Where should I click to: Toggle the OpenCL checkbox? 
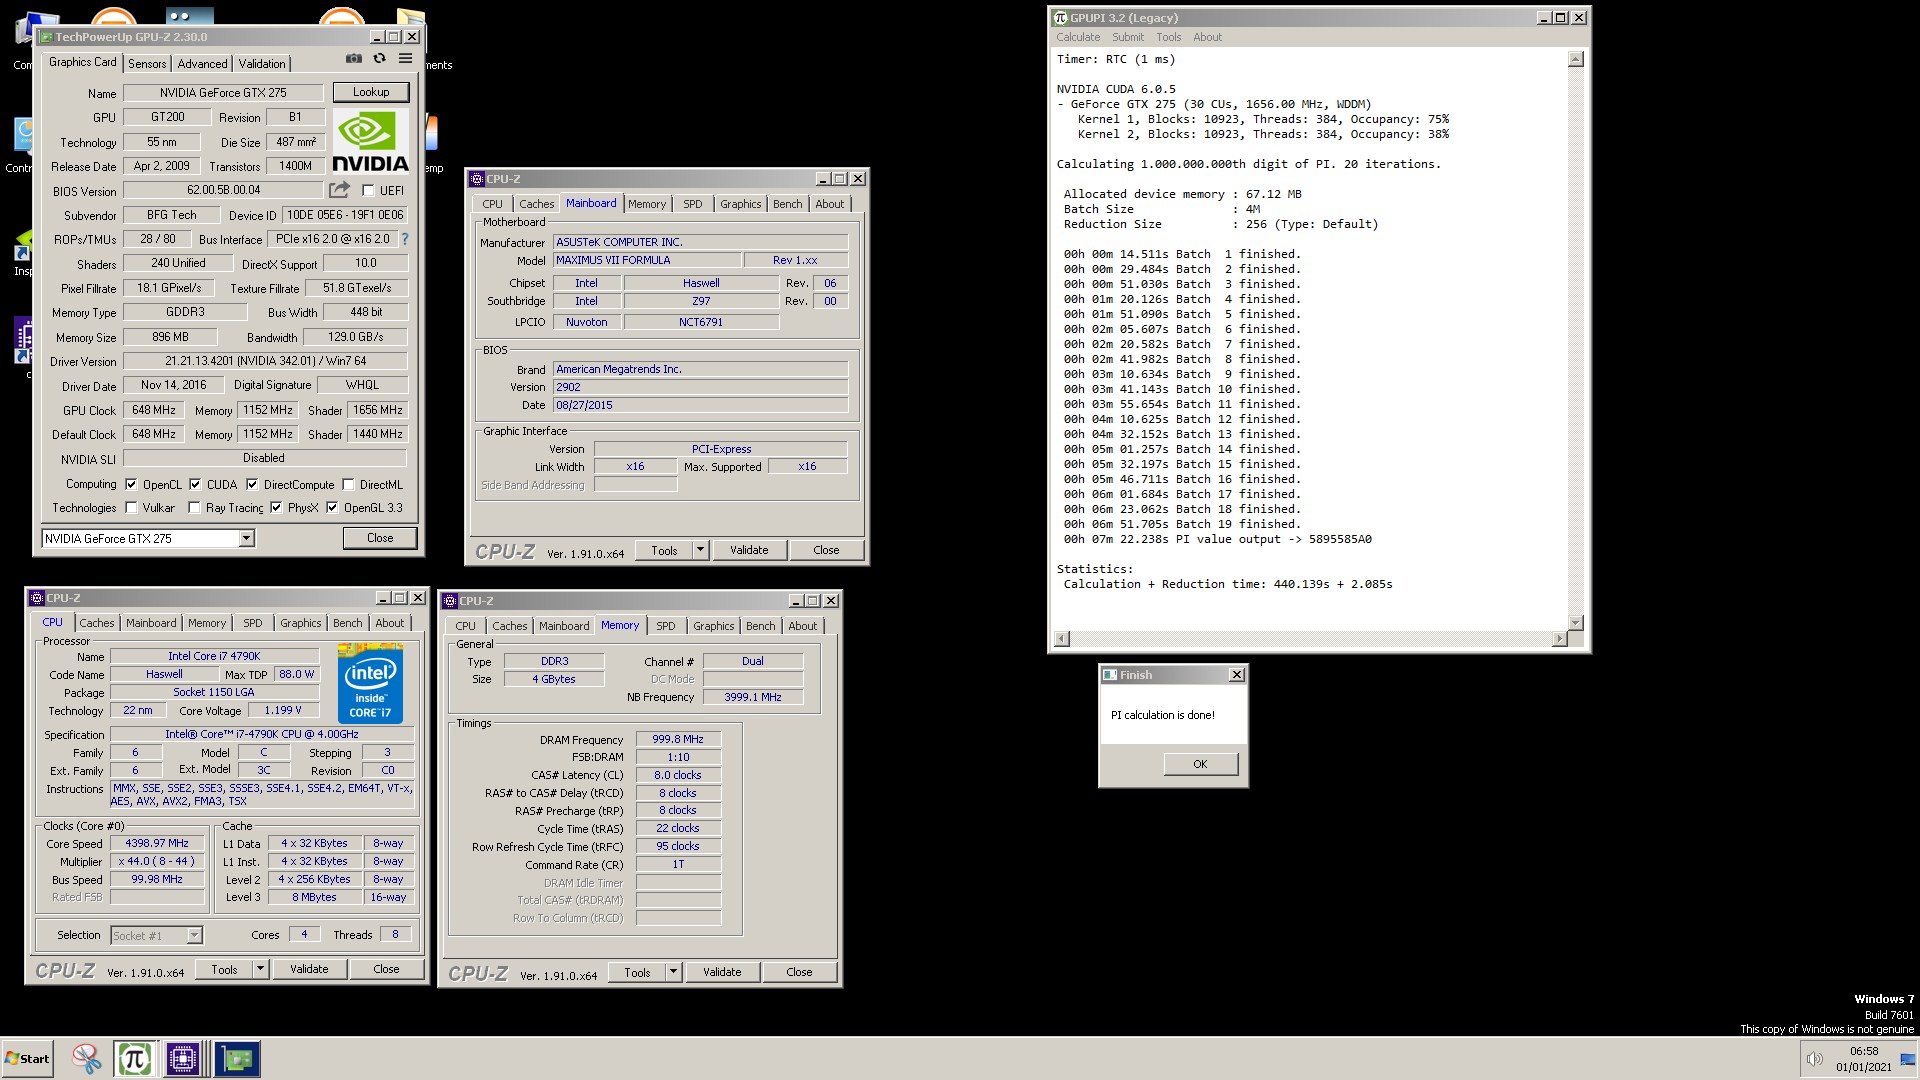[131, 484]
